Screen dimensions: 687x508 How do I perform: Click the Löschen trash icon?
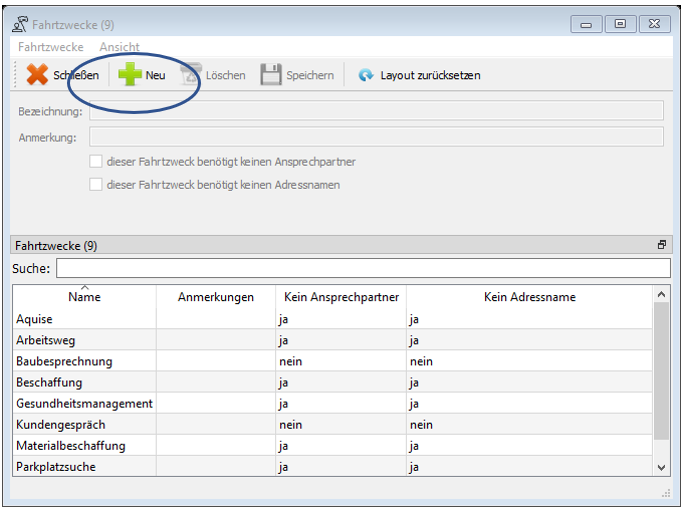pos(190,75)
